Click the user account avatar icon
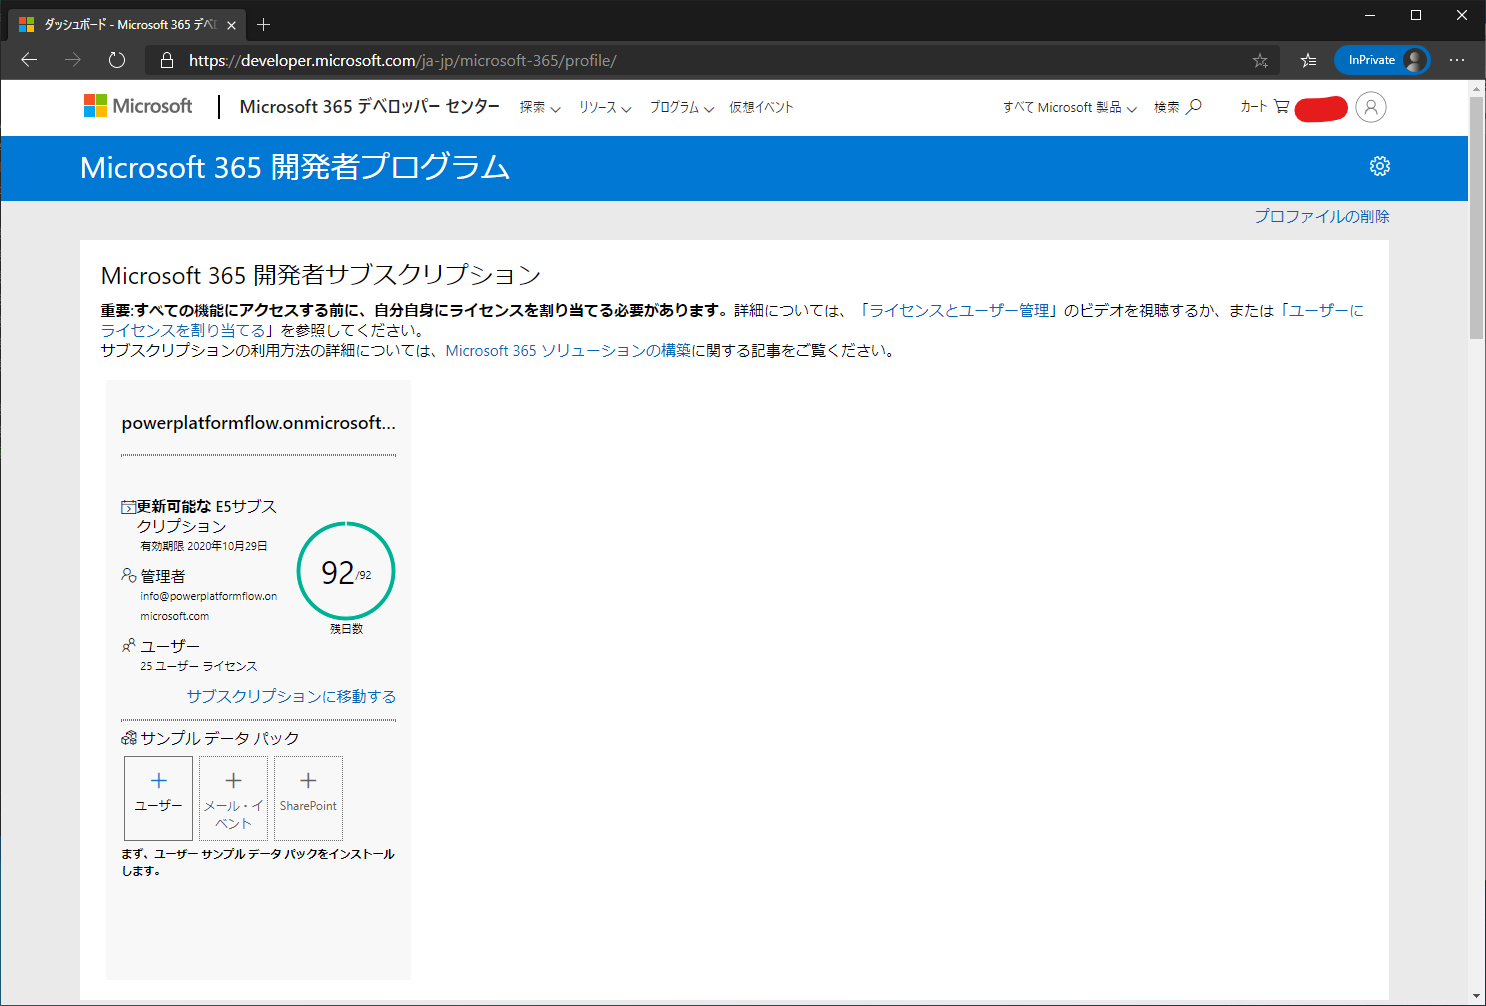The height and width of the screenshot is (1006, 1486). pyautogui.click(x=1371, y=107)
